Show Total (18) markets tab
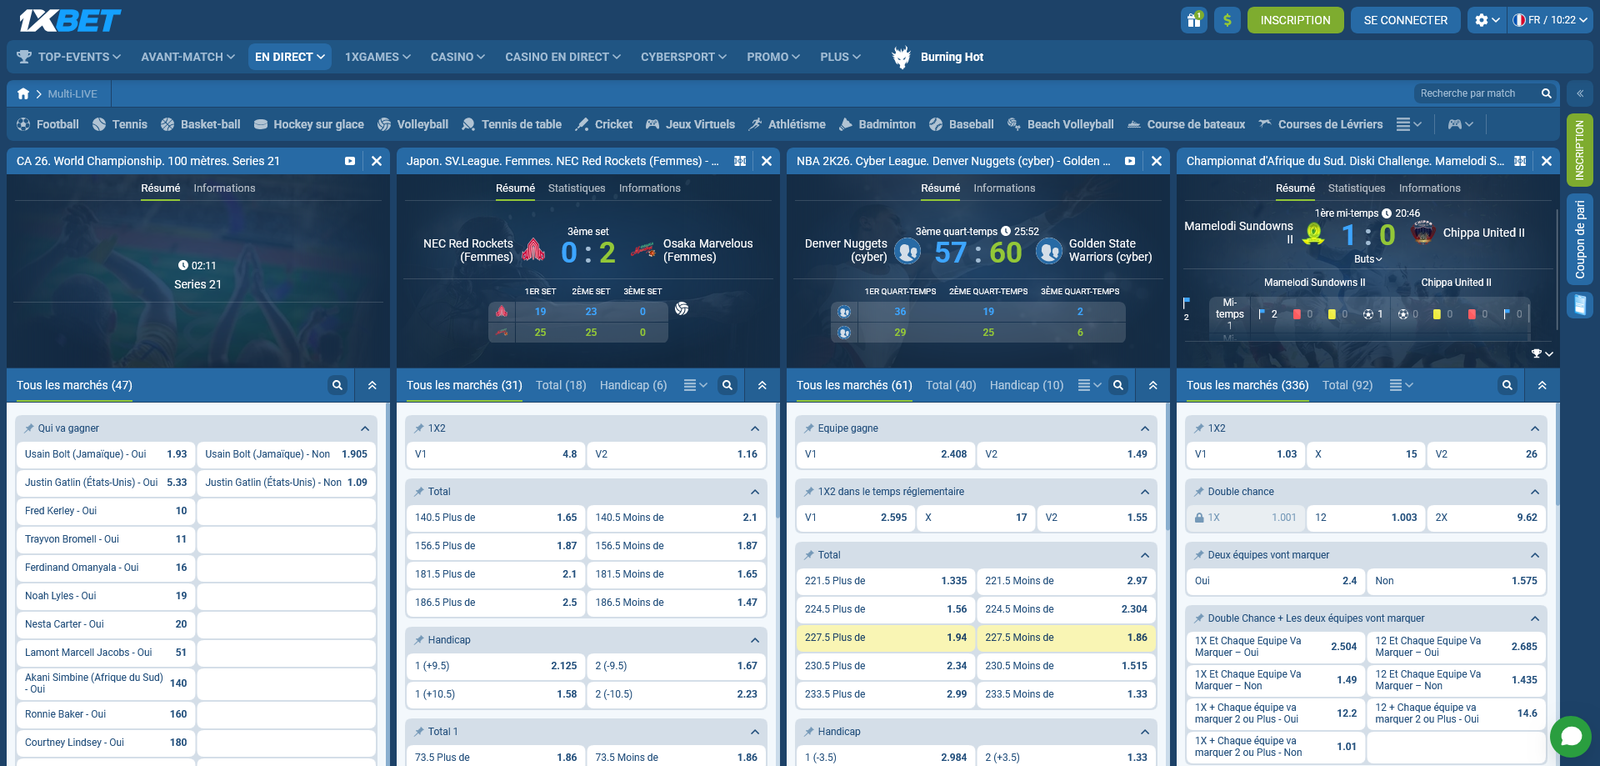 (x=561, y=385)
